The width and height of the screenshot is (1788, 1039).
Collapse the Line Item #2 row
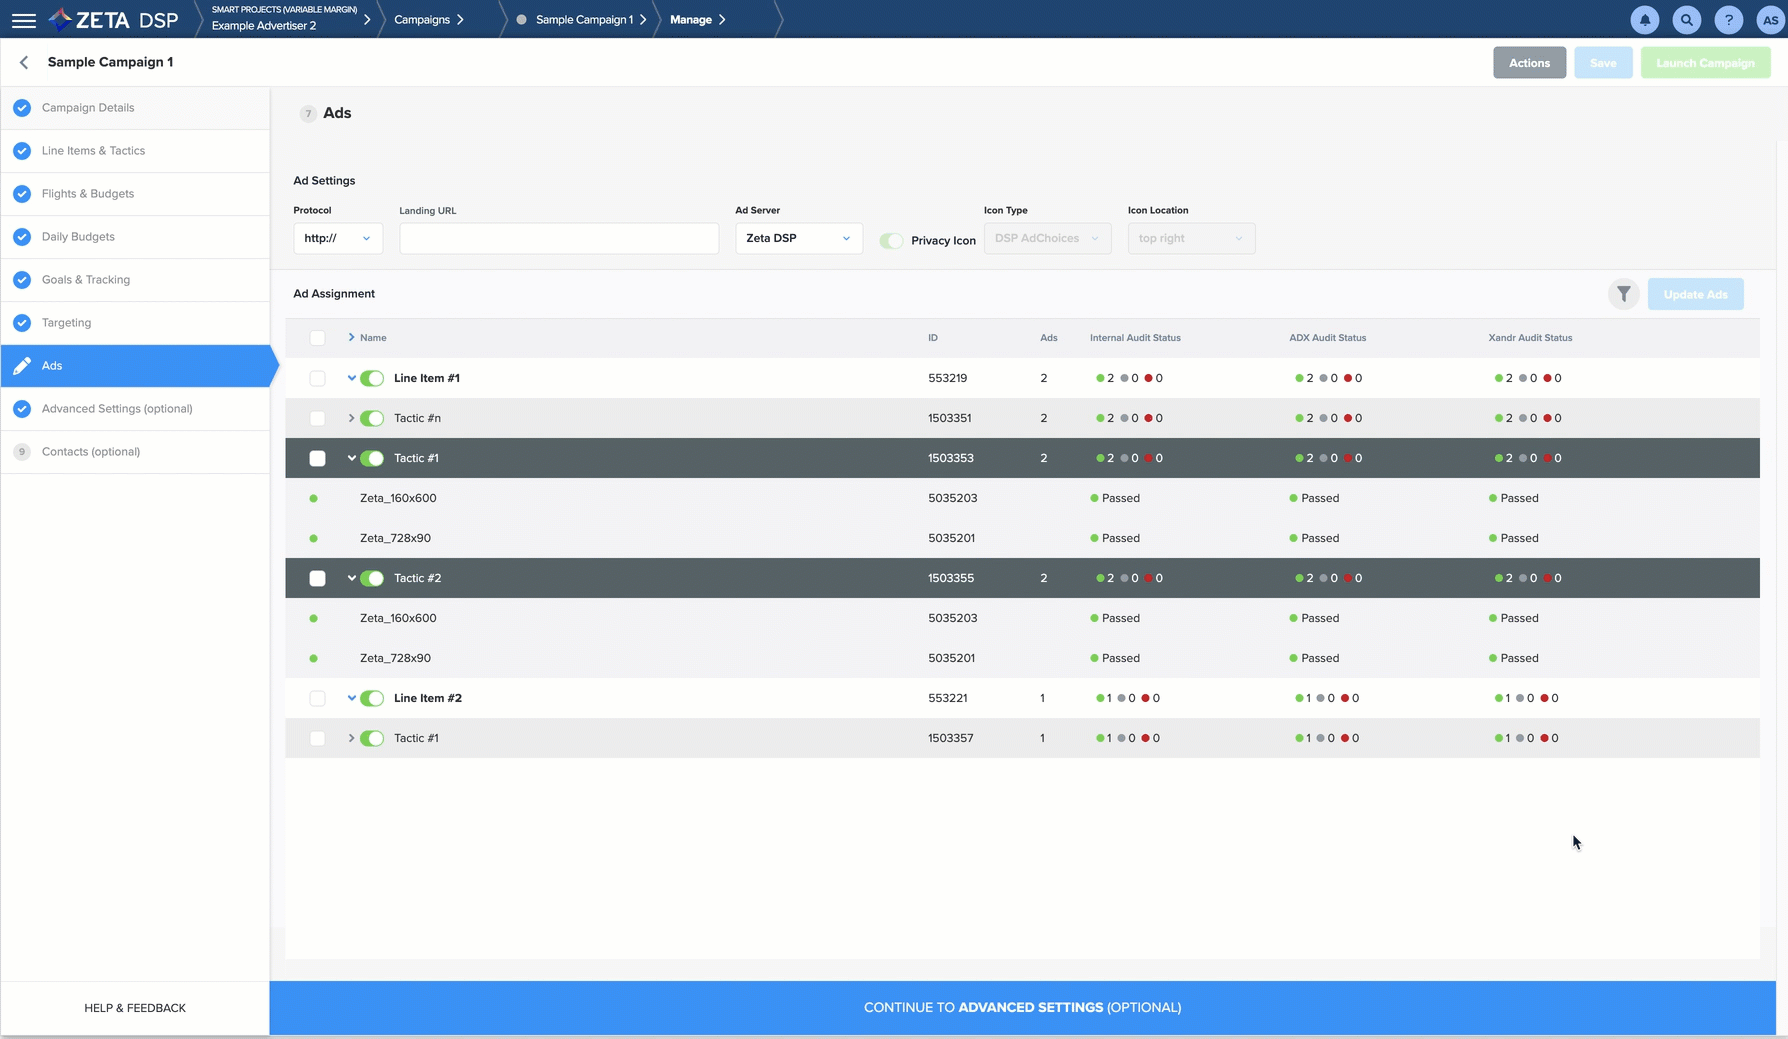tap(351, 698)
